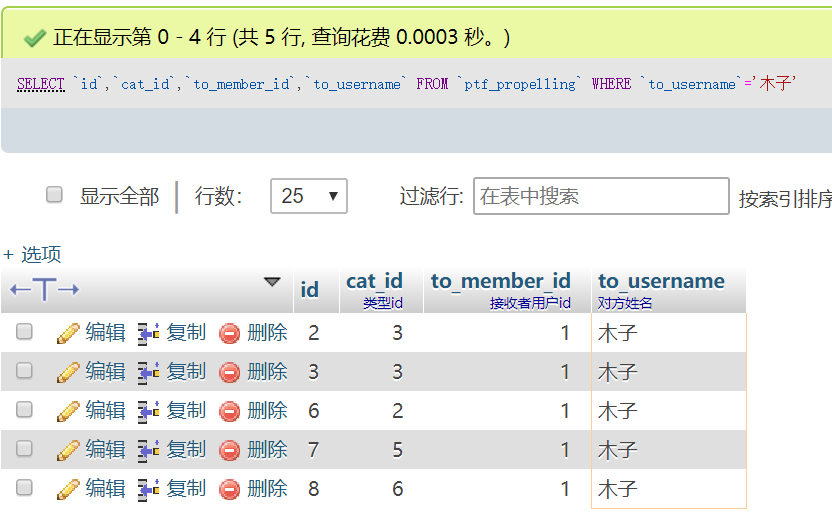Screen dimensions: 832x525
Task: Click 编辑 link for row id 3
Action: [105, 372]
